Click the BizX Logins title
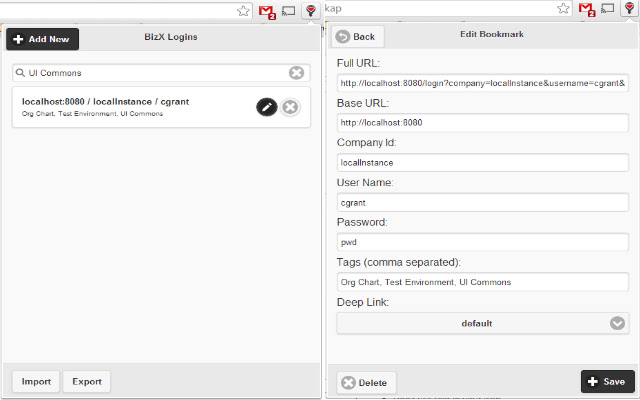Viewport: 640px width, 400px height. click(171, 37)
